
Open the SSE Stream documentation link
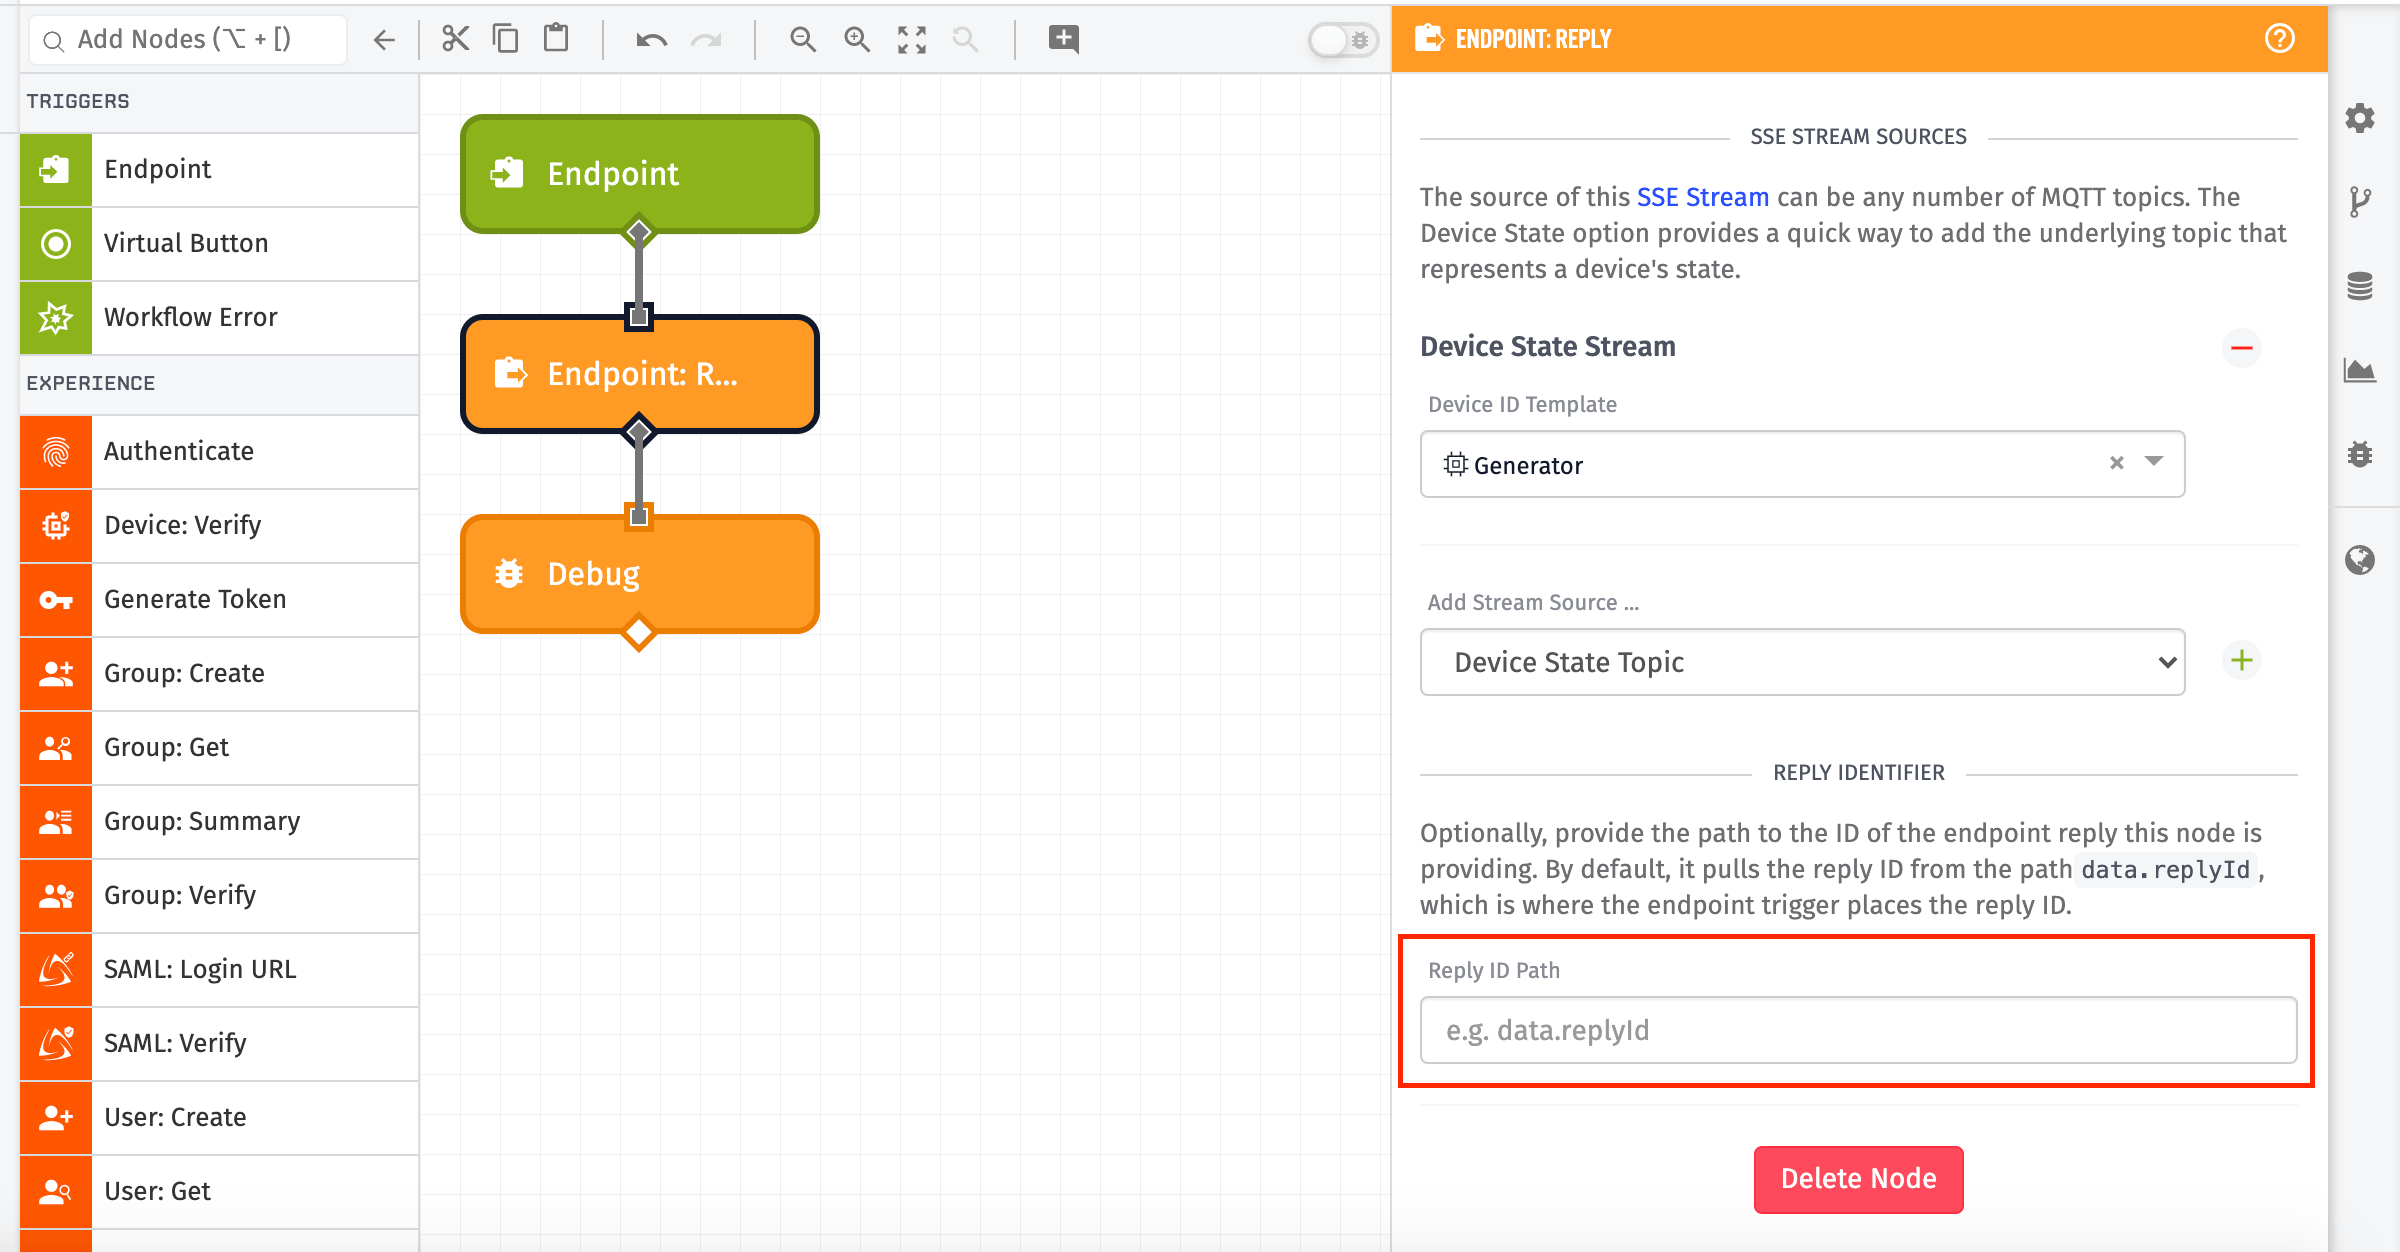pos(1702,197)
